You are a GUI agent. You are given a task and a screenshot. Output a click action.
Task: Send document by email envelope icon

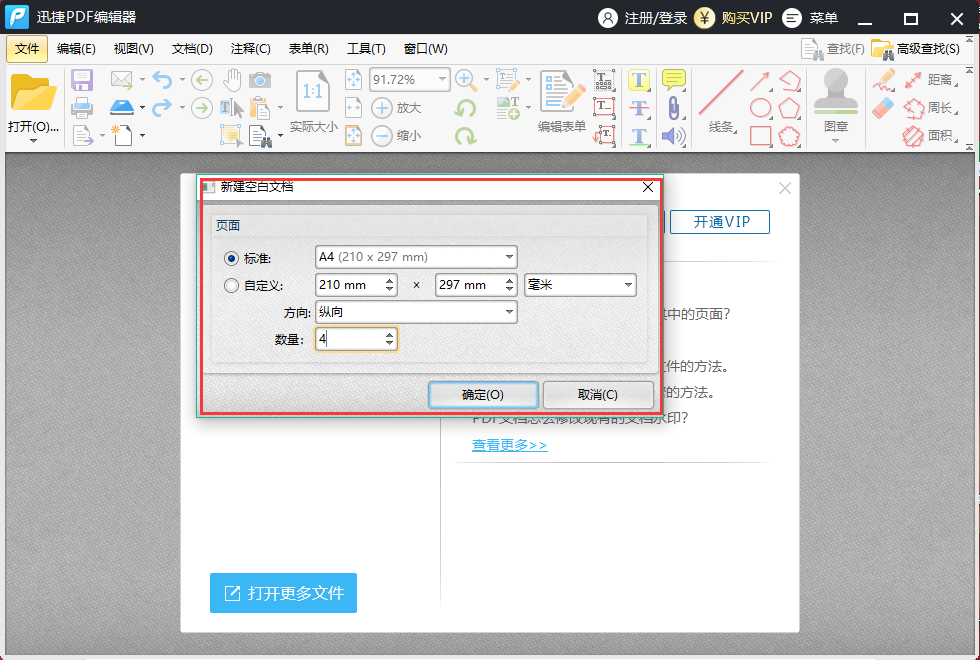point(121,80)
